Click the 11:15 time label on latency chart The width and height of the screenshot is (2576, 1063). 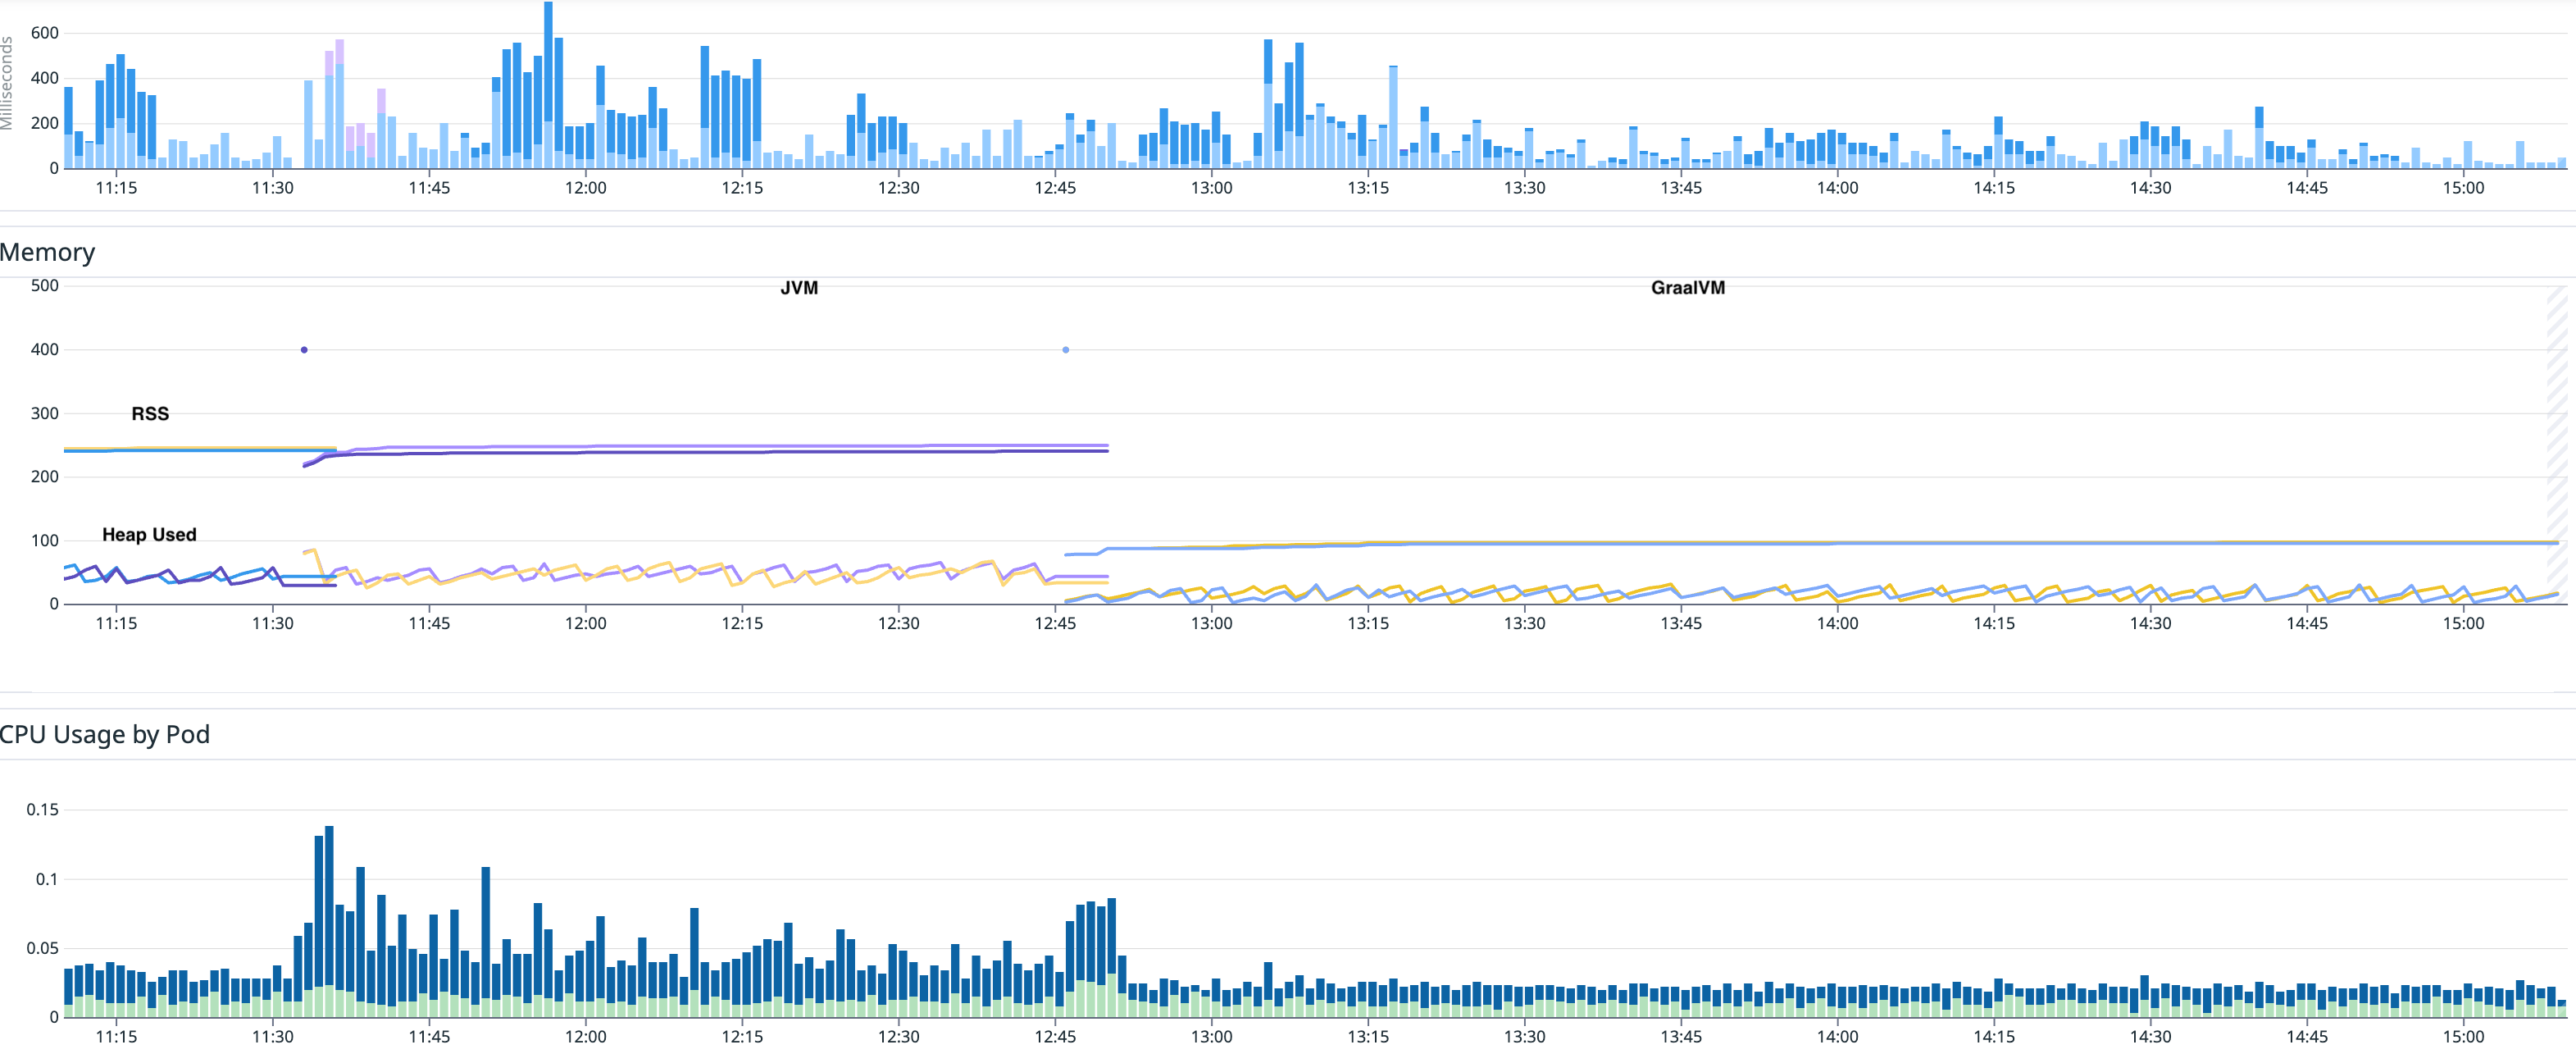(119, 187)
